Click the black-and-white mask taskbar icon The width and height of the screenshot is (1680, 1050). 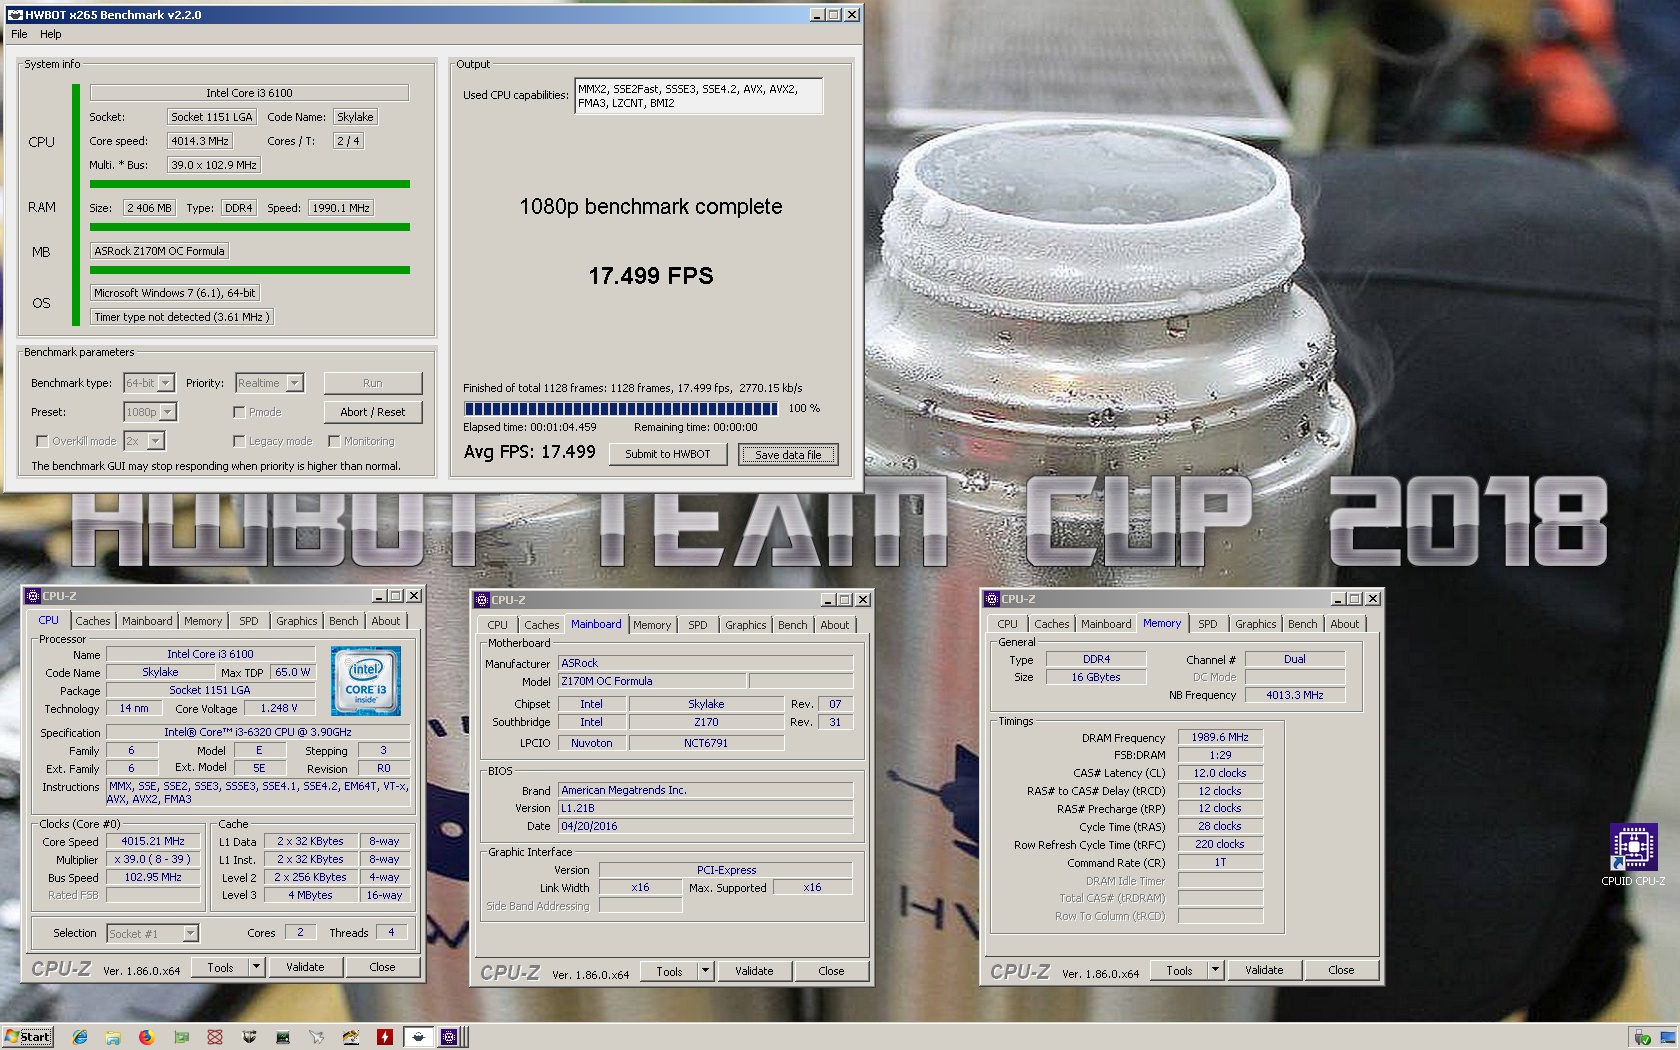(x=249, y=1037)
